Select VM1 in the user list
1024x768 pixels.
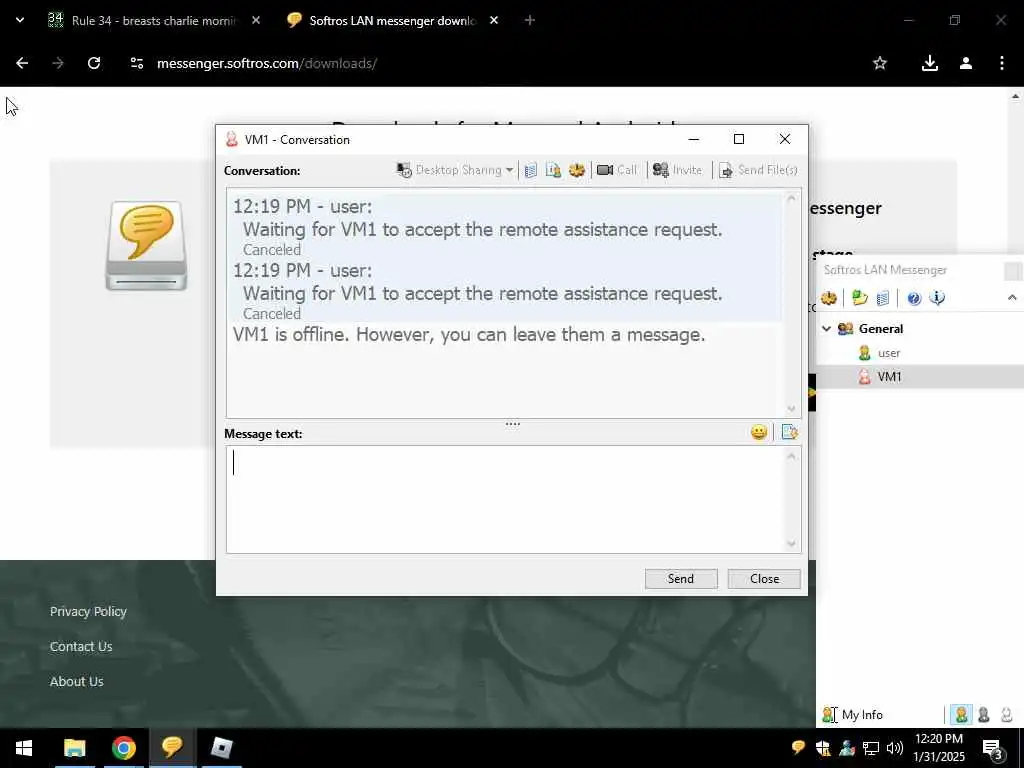pyautogui.click(x=889, y=377)
